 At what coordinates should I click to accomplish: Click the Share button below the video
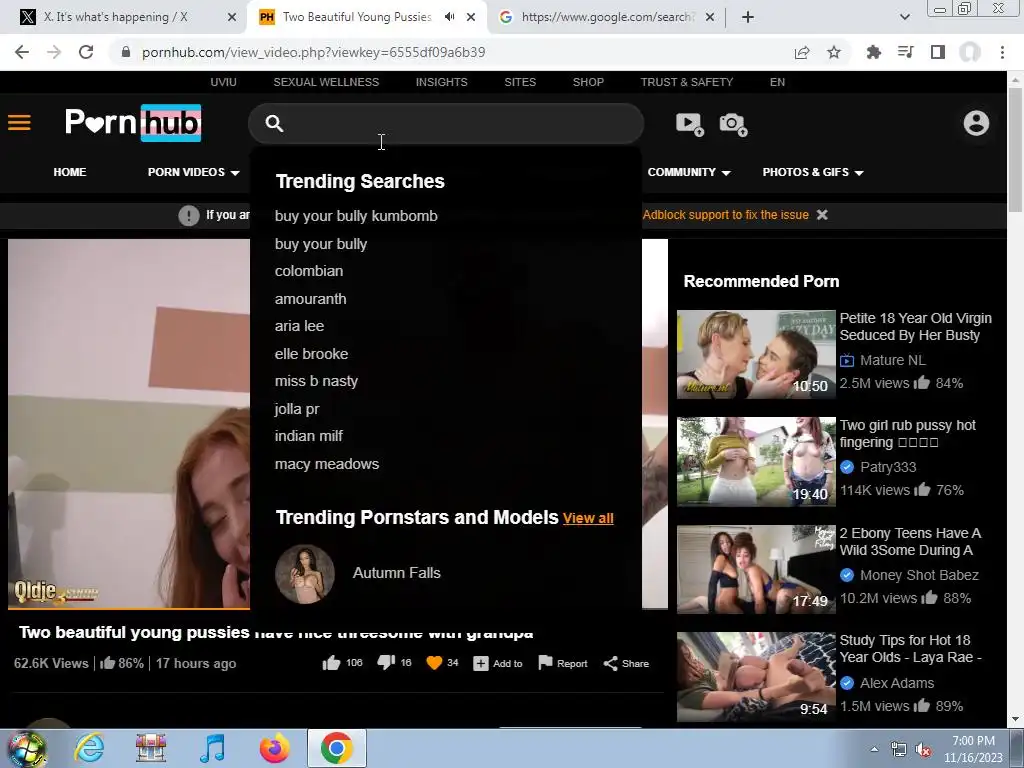[626, 664]
